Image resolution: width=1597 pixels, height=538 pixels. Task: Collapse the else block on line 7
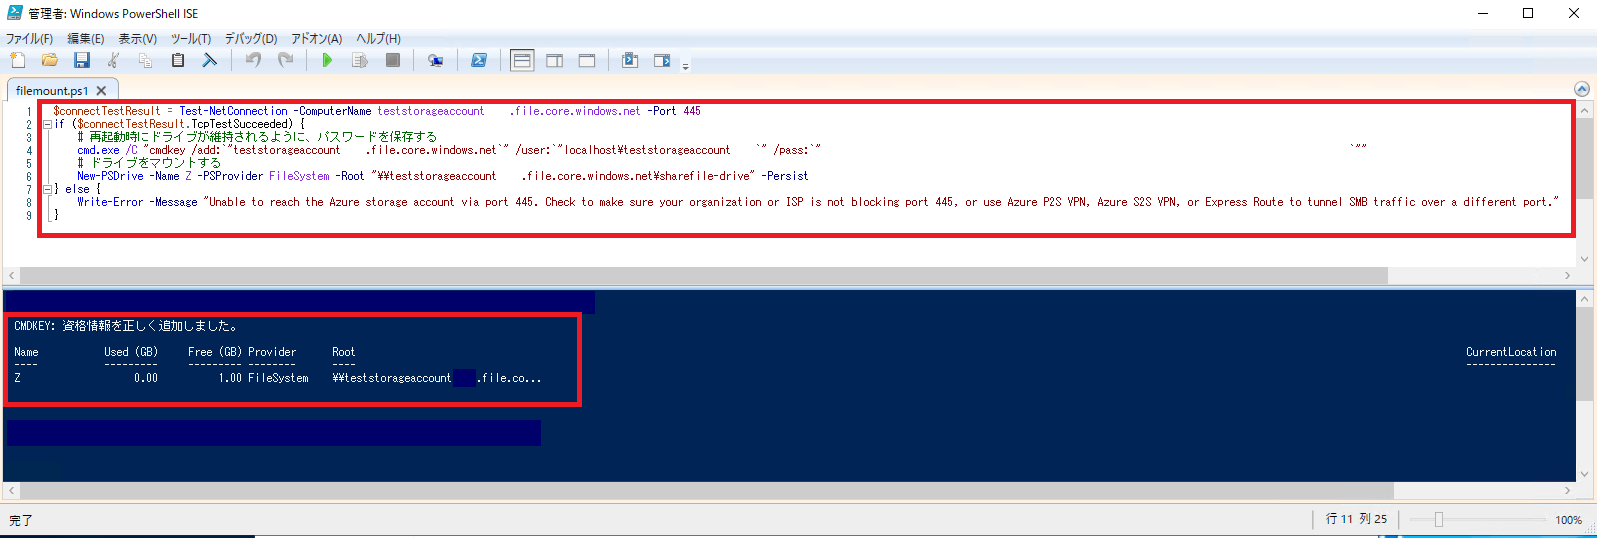[x=47, y=189]
